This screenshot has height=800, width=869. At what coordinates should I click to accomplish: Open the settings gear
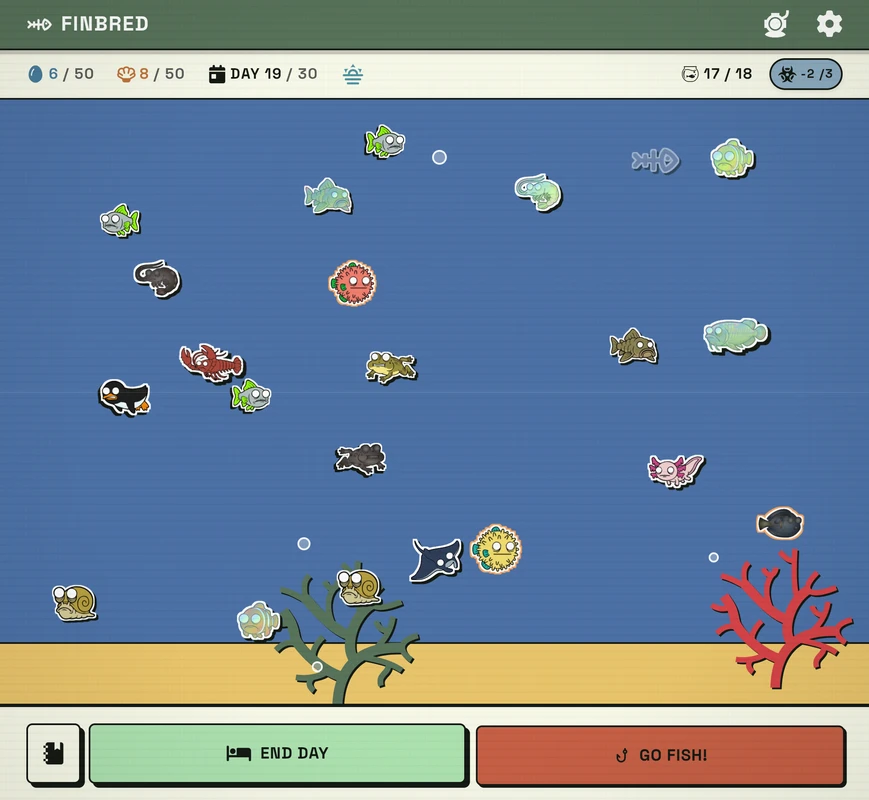click(829, 24)
